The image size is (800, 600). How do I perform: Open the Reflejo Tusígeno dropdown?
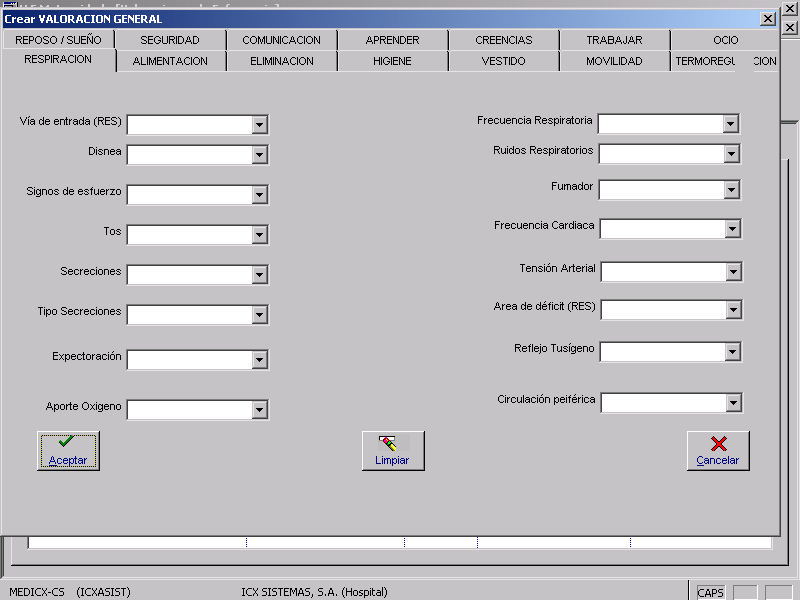(x=733, y=352)
